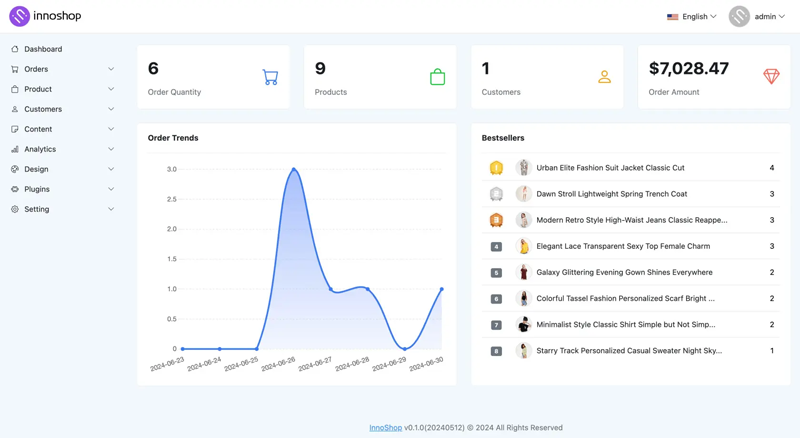Click the red diamond Order Amount icon
The width and height of the screenshot is (800, 438).
pyautogui.click(x=771, y=77)
